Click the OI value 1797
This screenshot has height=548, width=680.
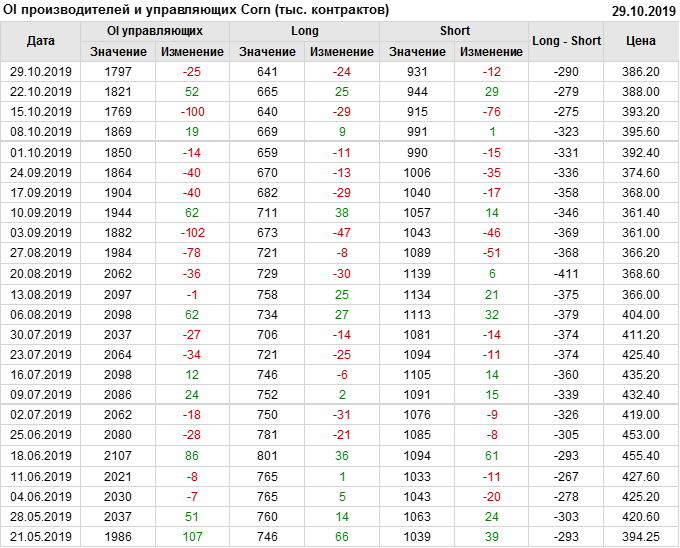[x=118, y=73]
